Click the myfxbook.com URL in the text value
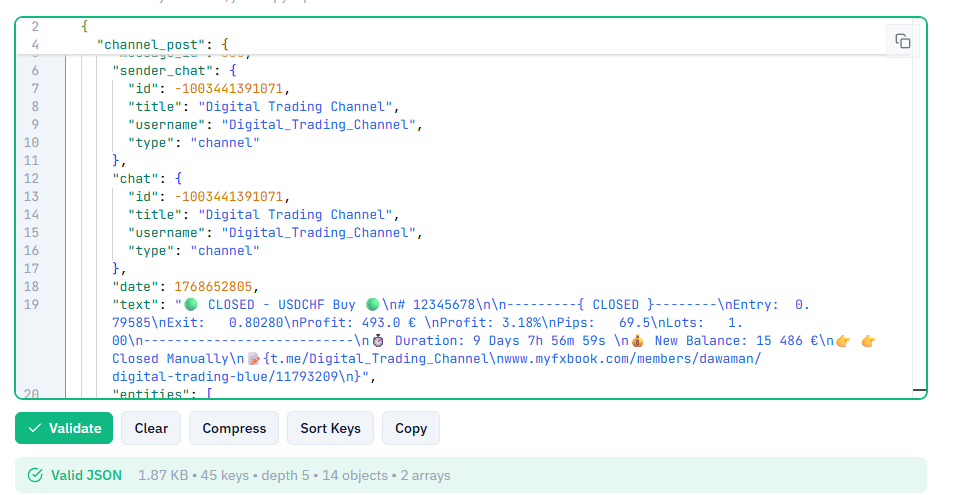 (x=600, y=359)
